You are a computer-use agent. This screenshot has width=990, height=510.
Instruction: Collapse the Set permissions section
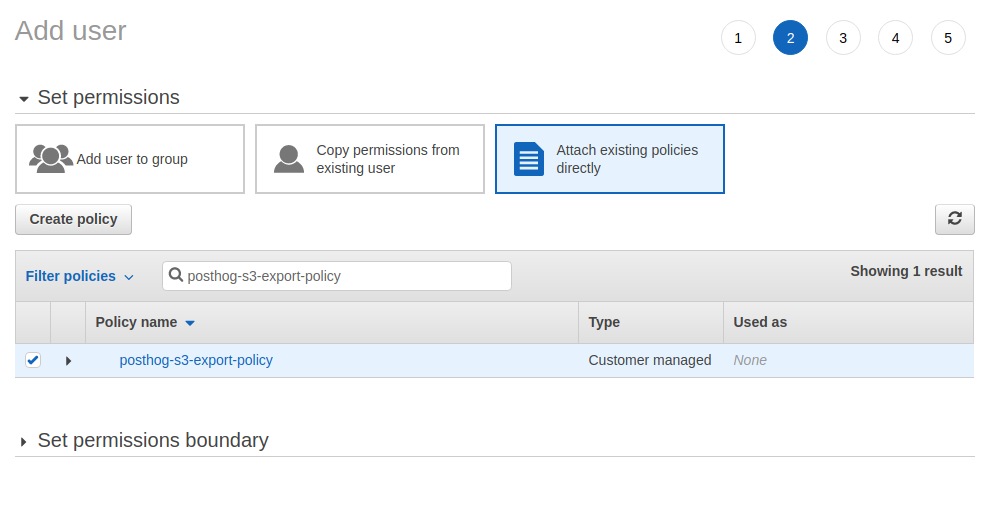24,98
